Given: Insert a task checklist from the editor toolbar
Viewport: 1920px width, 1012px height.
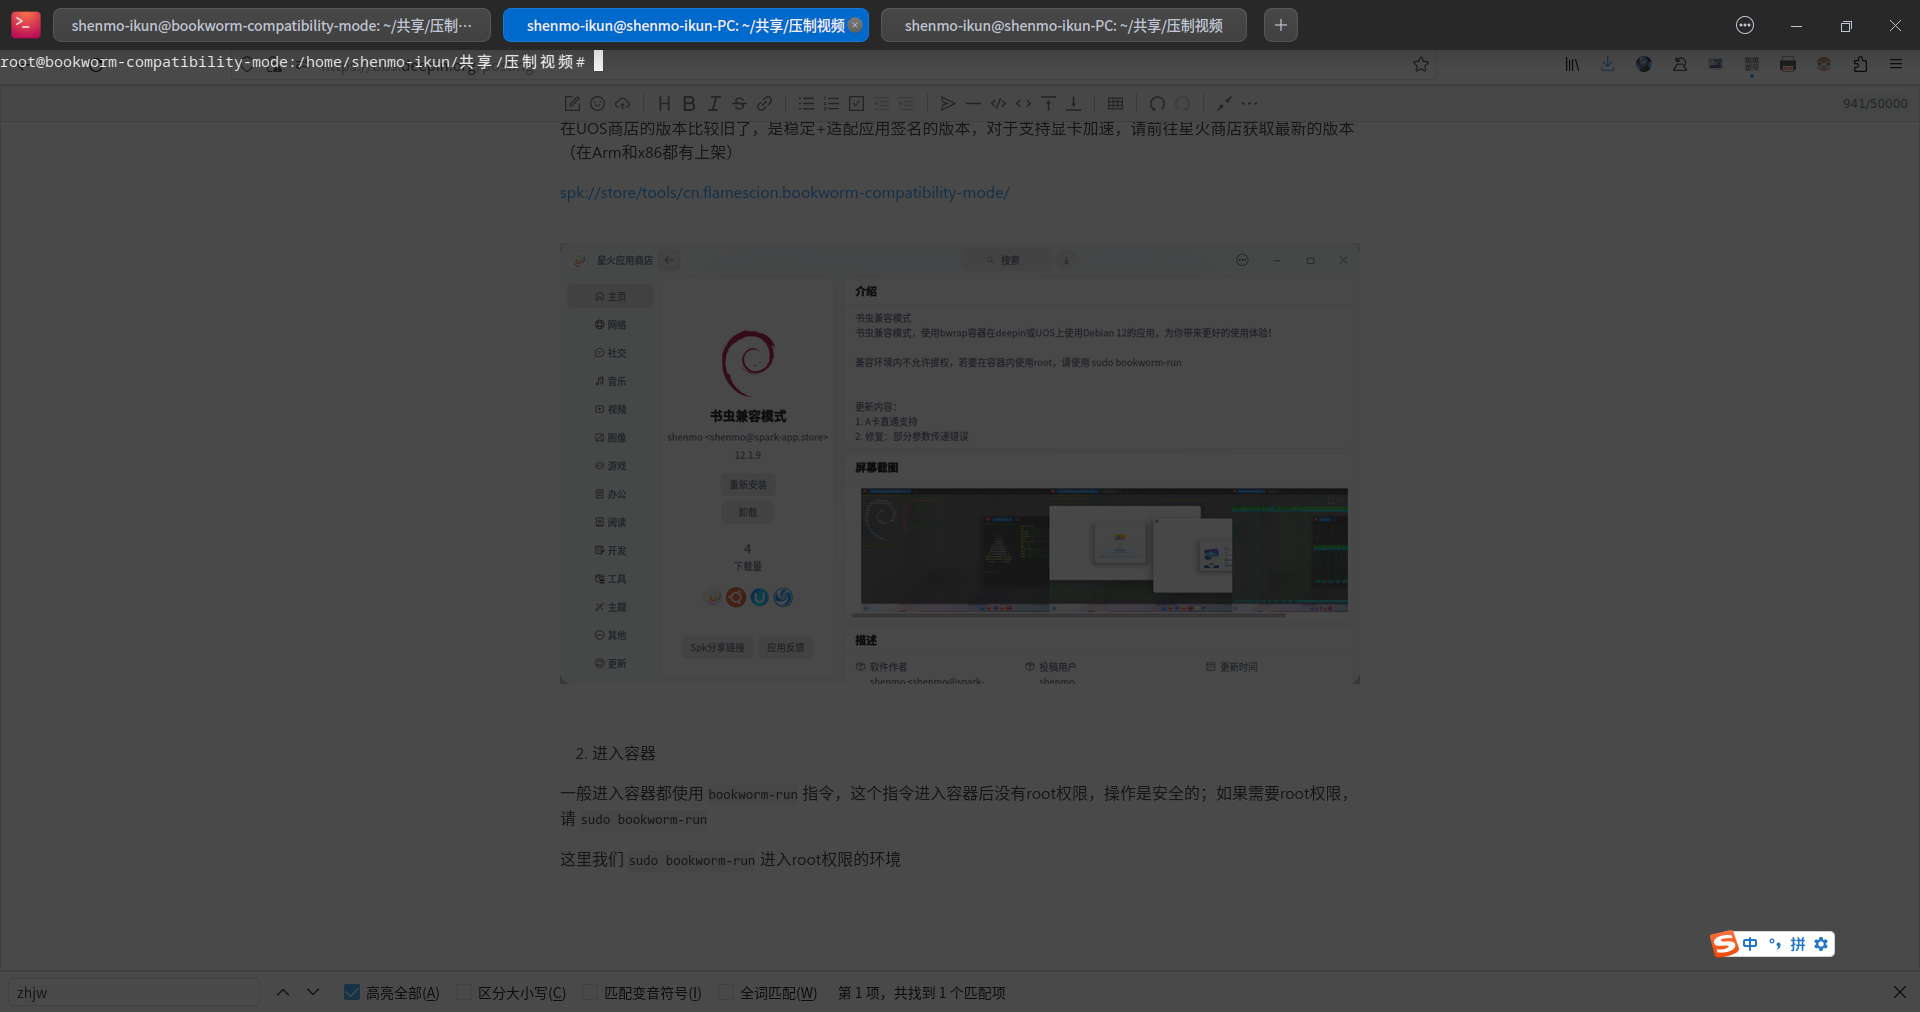Looking at the screenshot, I should (856, 103).
